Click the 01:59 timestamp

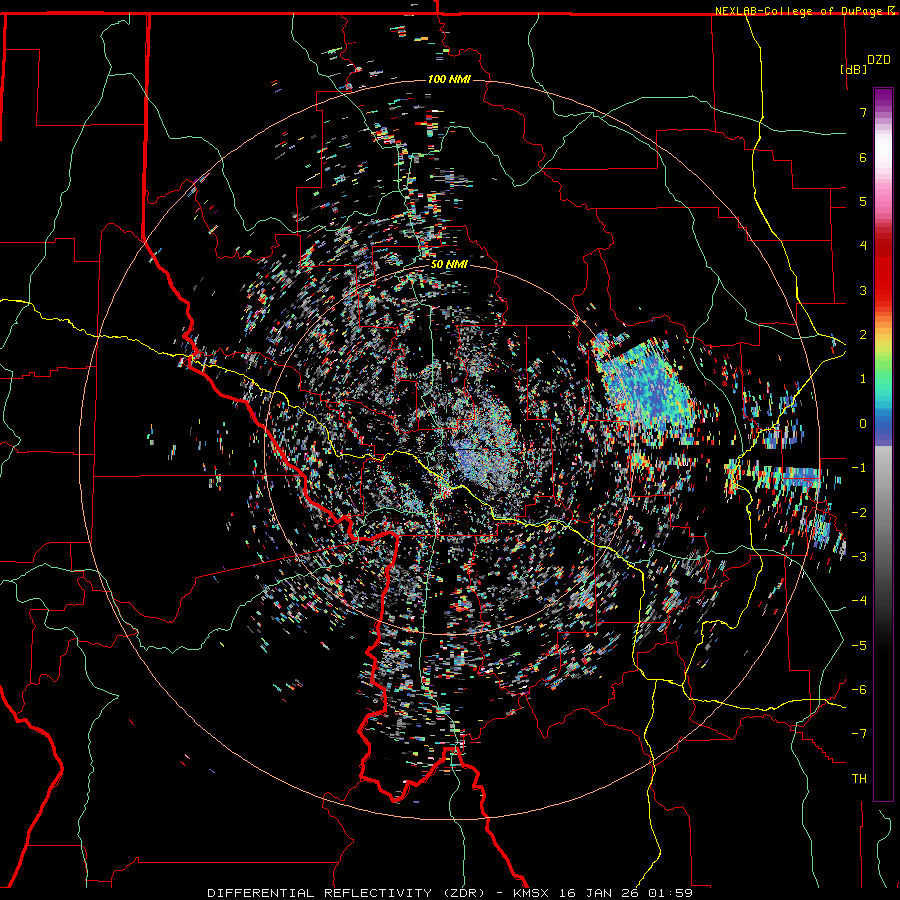(670, 893)
